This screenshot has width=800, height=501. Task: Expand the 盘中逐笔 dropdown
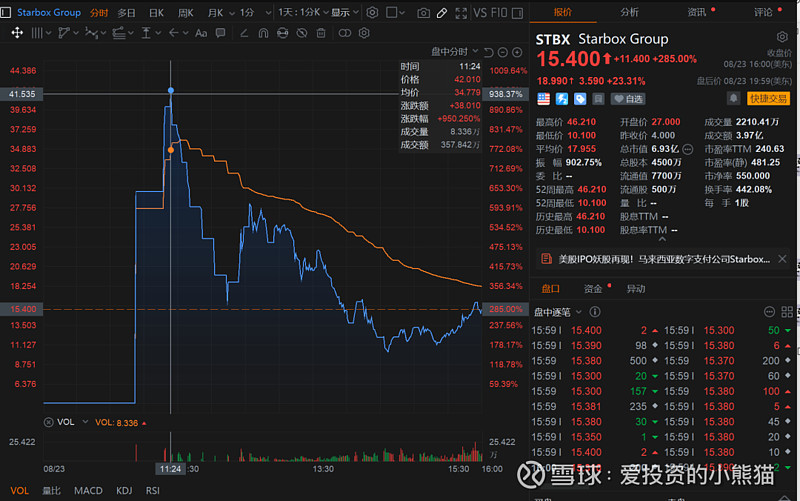pyautogui.click(x=579, y=312)
